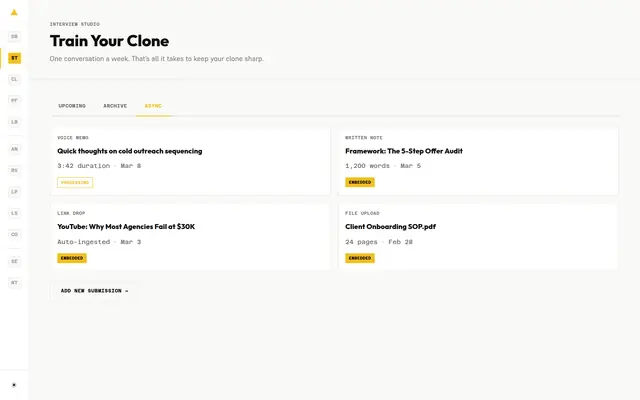The width and height of the screenshot is (640, 400).
Task: Click the 'One conversation a week' subtitle
Action: 157,59
